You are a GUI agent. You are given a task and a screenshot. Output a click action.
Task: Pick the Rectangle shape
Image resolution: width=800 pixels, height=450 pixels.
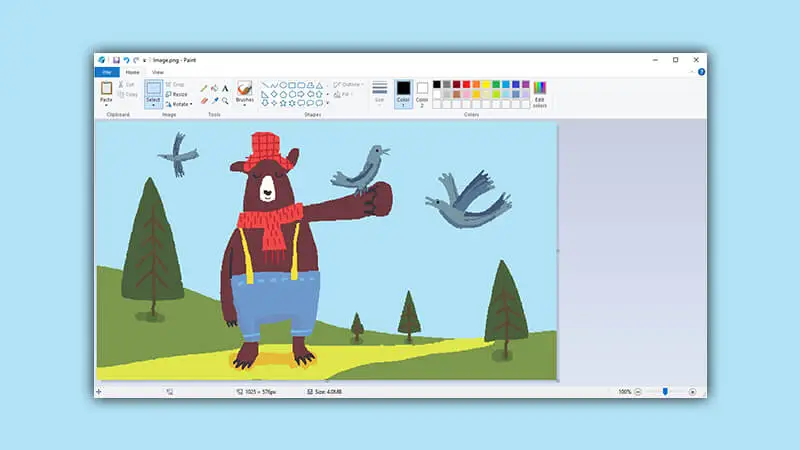[x=292, y=84]
